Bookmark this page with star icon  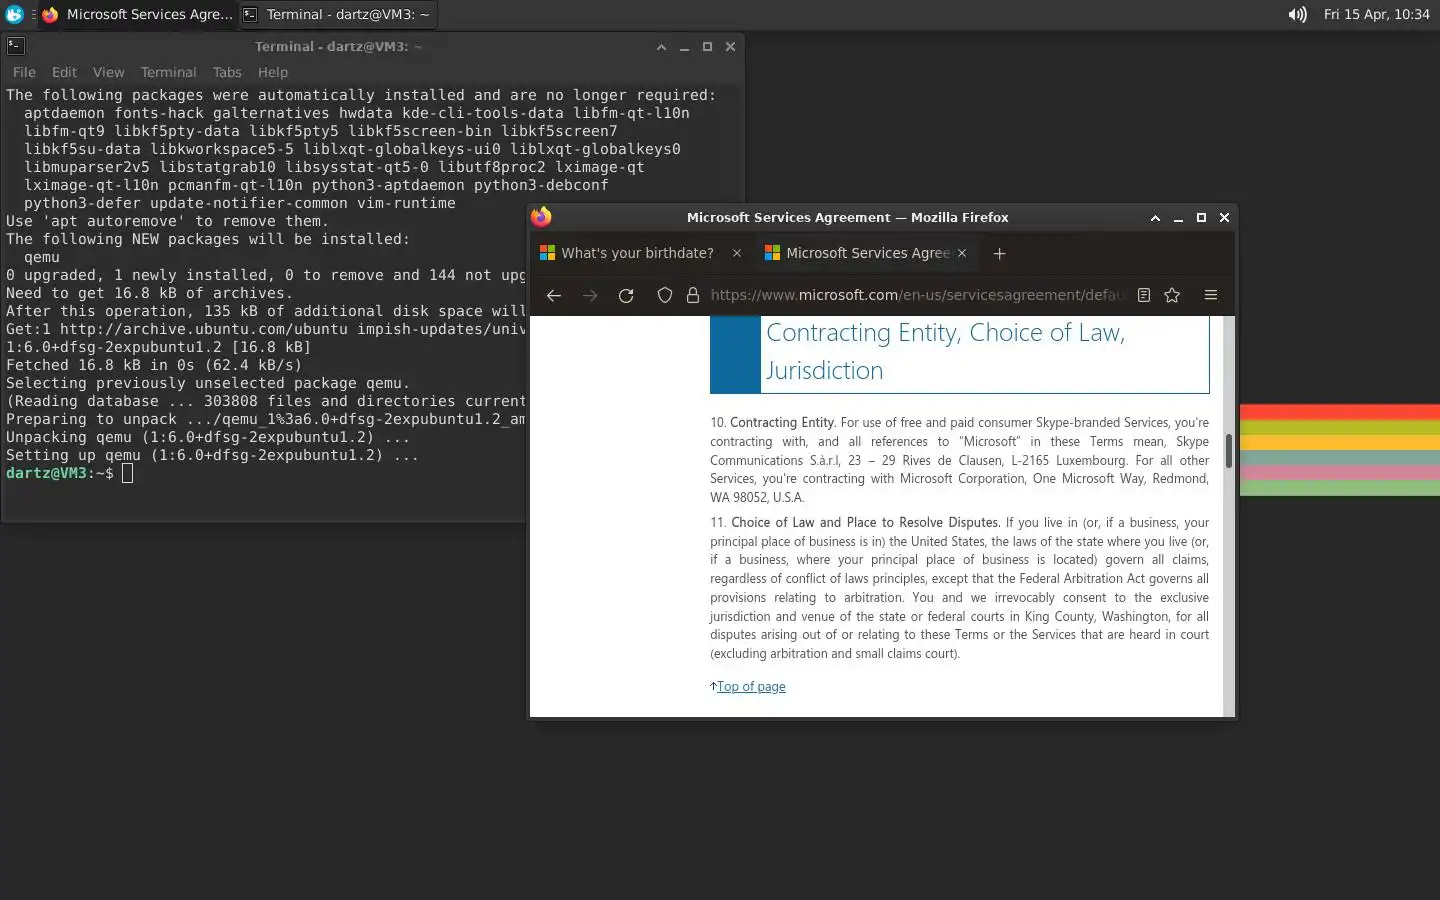pyautogui.click(x=1172, y=295)
